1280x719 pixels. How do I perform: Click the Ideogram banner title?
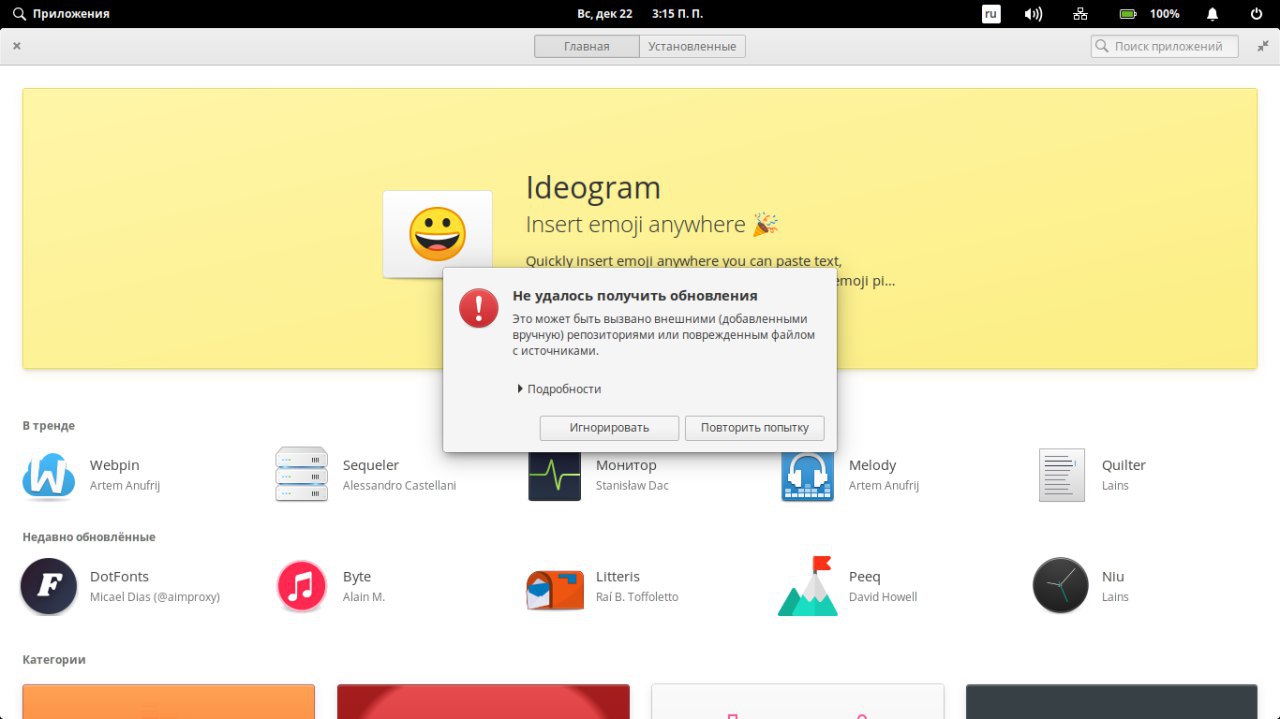click(x=593, y=188)
